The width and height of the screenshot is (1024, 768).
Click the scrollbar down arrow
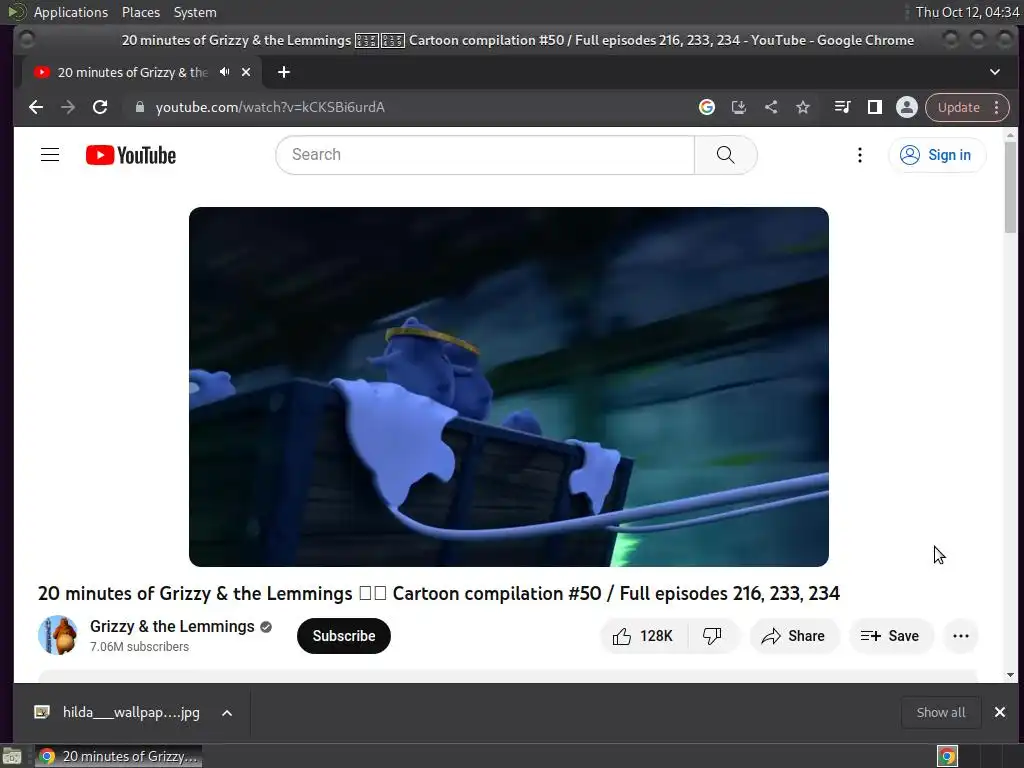point(1010,675)
